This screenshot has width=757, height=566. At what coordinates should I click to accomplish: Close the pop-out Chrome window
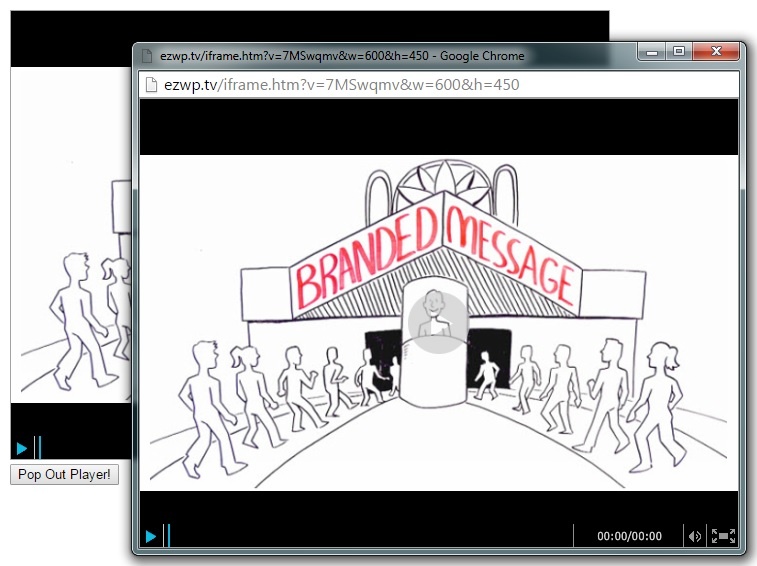tap(716, 52)
